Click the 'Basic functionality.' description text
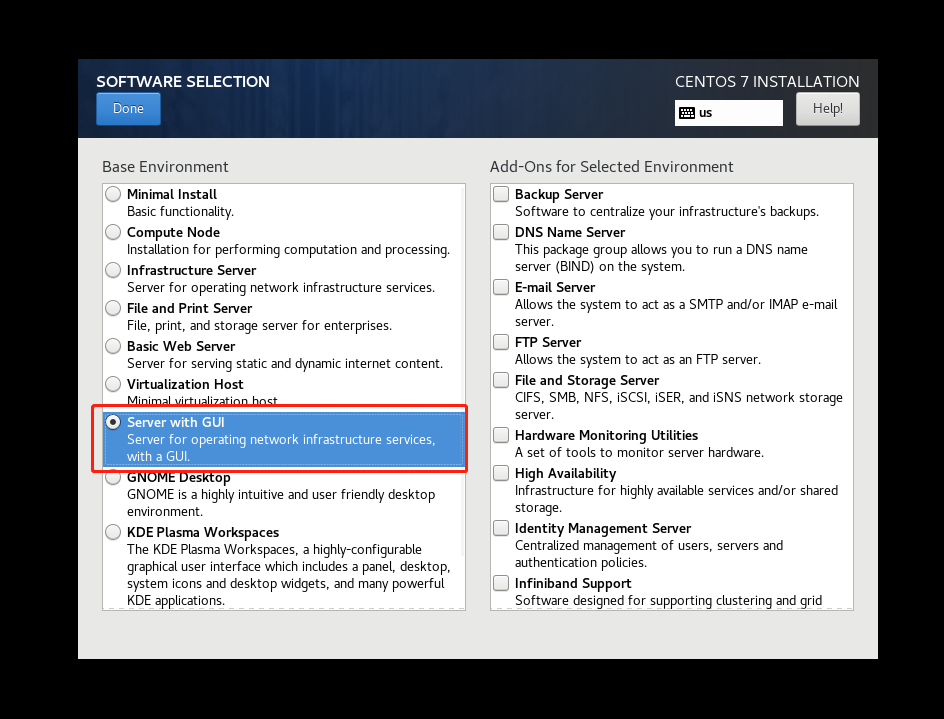 180,211
